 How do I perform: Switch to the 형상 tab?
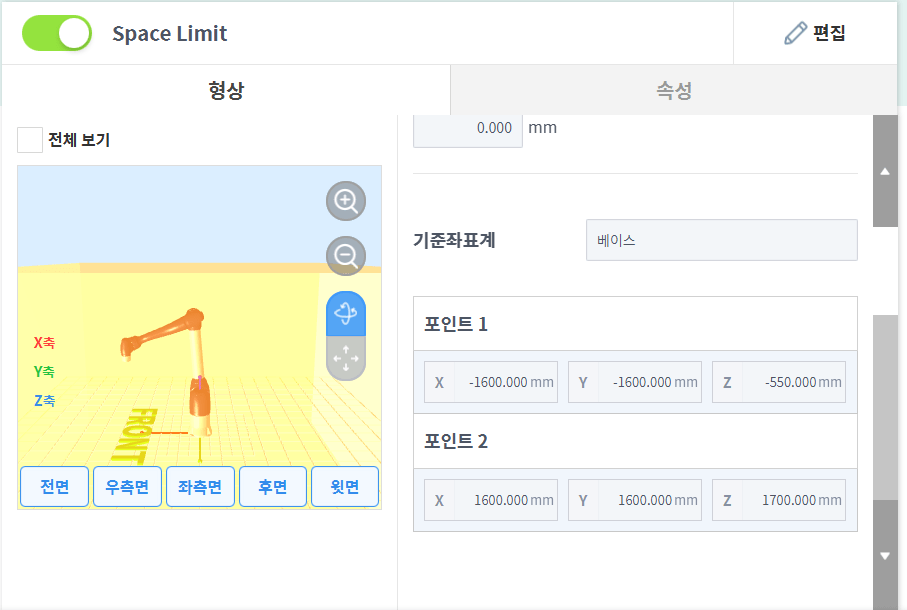[226, 90]
